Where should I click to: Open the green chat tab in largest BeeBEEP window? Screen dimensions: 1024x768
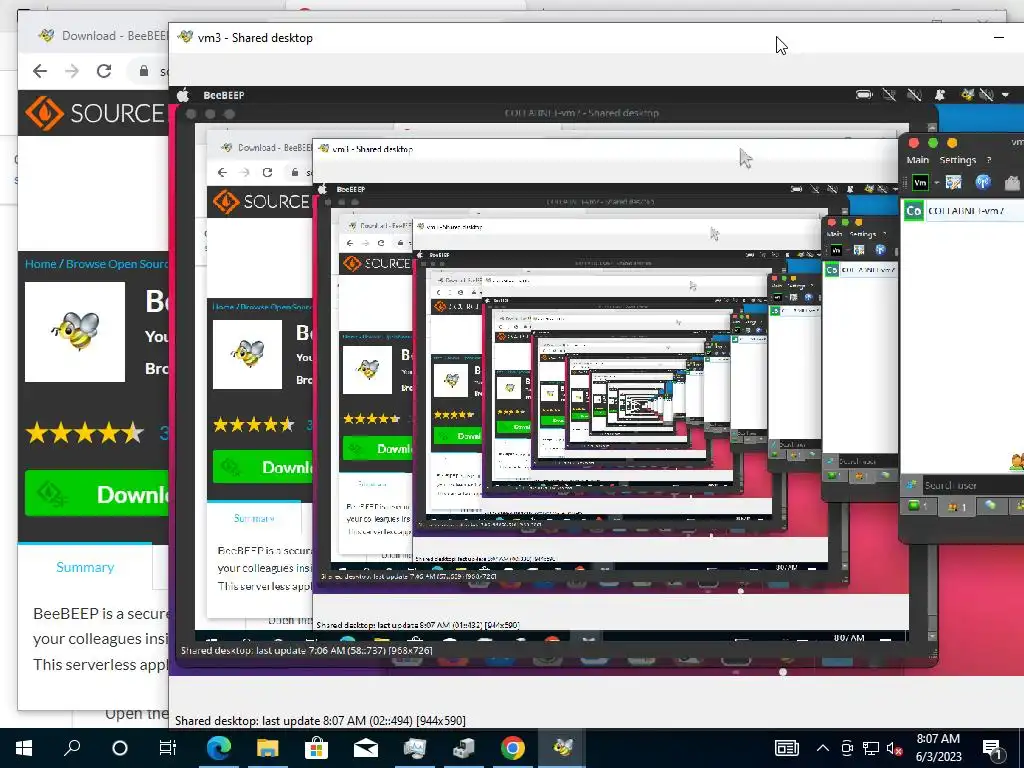click(918, 506)
